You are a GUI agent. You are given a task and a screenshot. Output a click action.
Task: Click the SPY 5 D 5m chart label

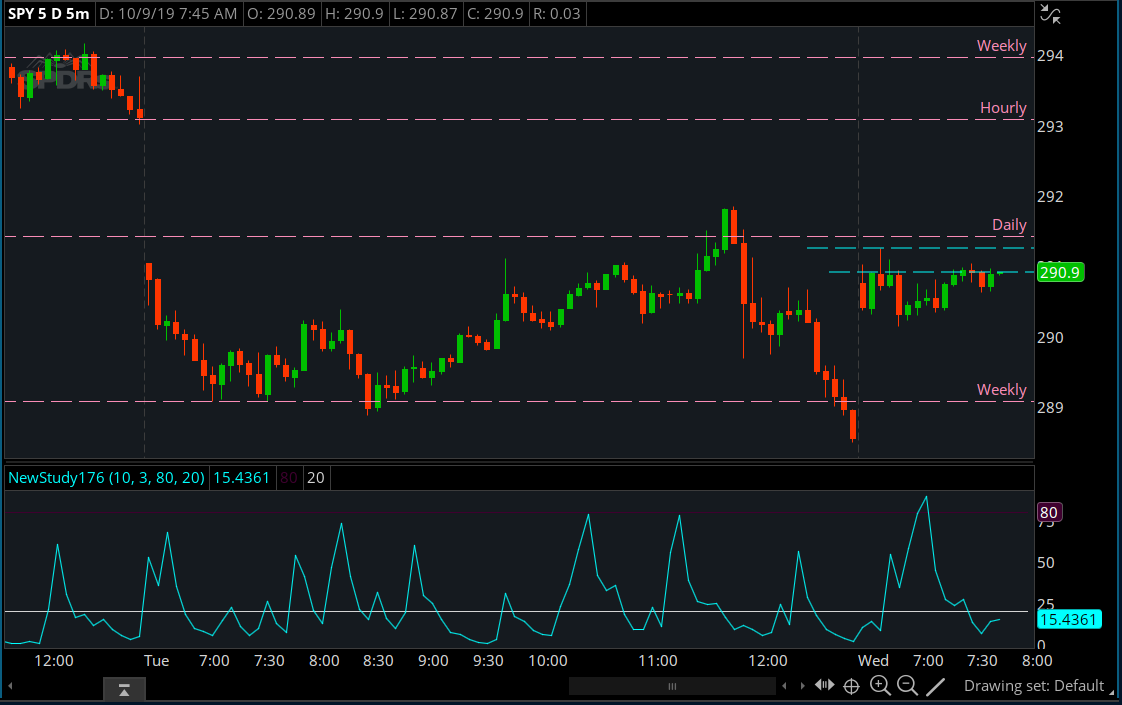[48, 14]
